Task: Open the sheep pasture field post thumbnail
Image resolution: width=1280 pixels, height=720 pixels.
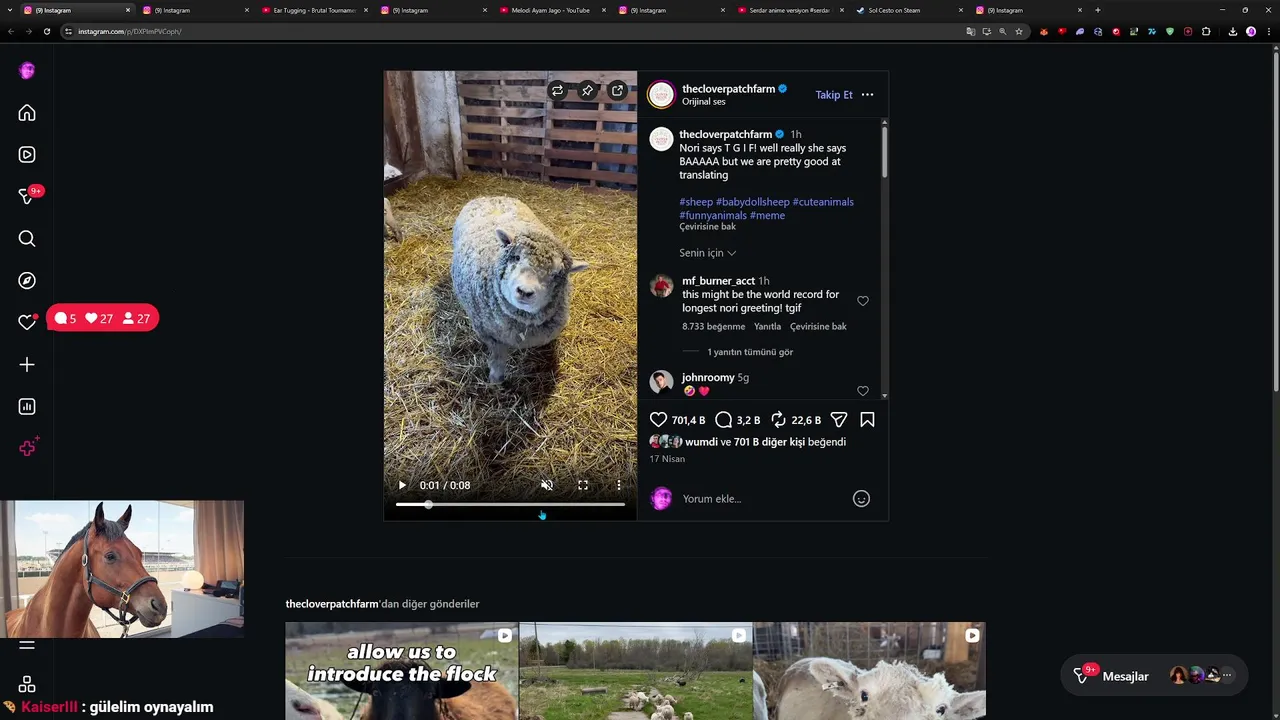Action: 635,671
